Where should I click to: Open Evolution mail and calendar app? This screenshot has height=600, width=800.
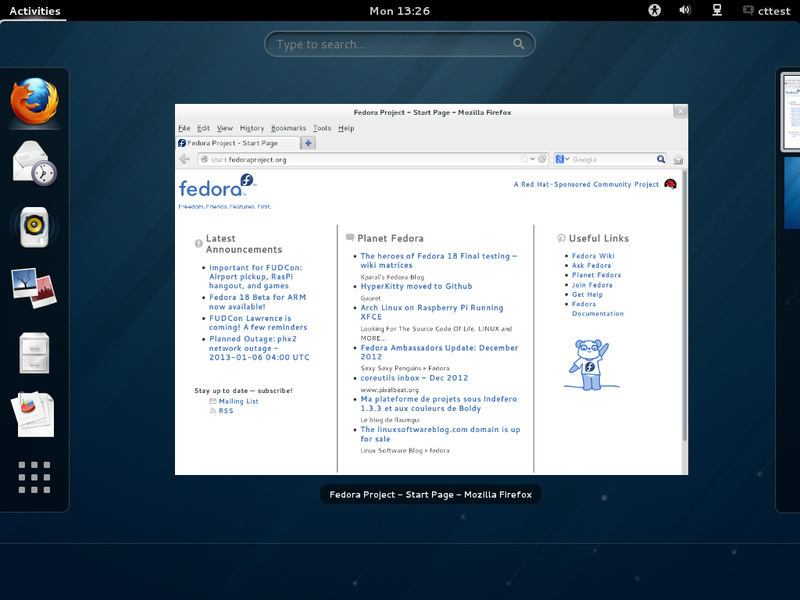coord(34,163)
